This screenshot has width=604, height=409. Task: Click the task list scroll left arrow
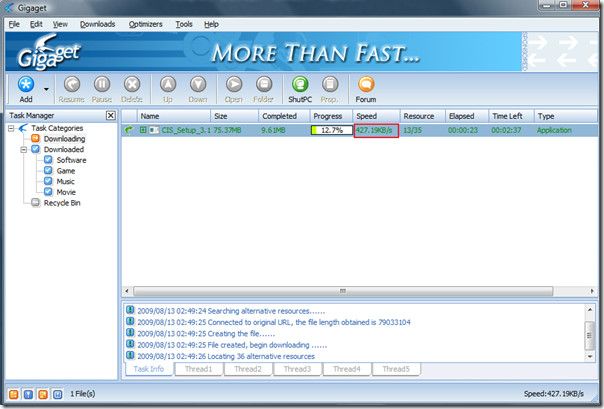pos(127,291)
